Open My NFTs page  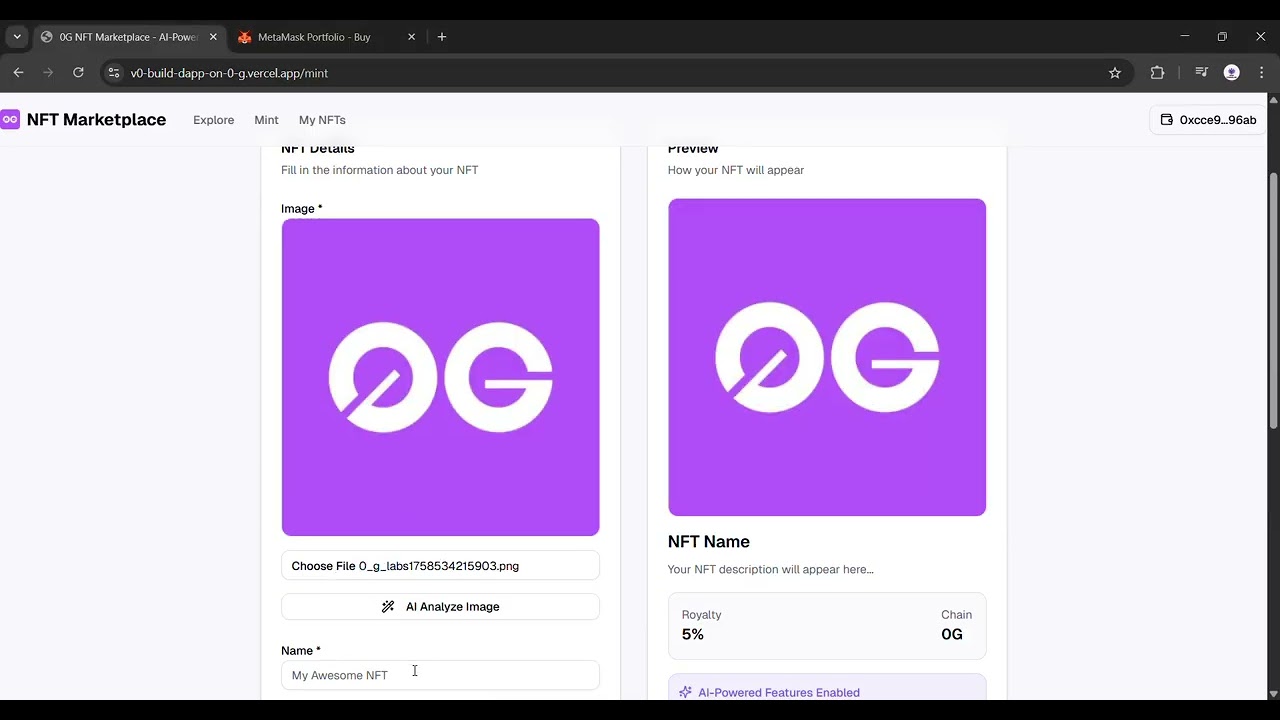pyautogui.click(x=322, y=120)
